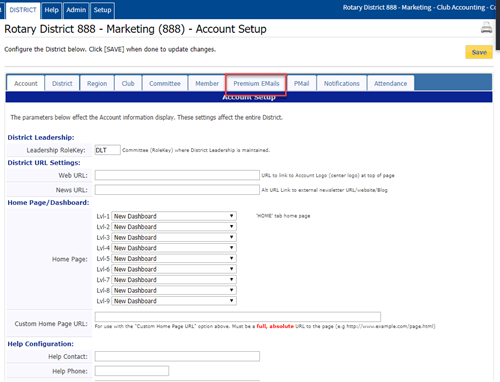Expand the Lvl-1 home page dropdown

click(174, 216)
